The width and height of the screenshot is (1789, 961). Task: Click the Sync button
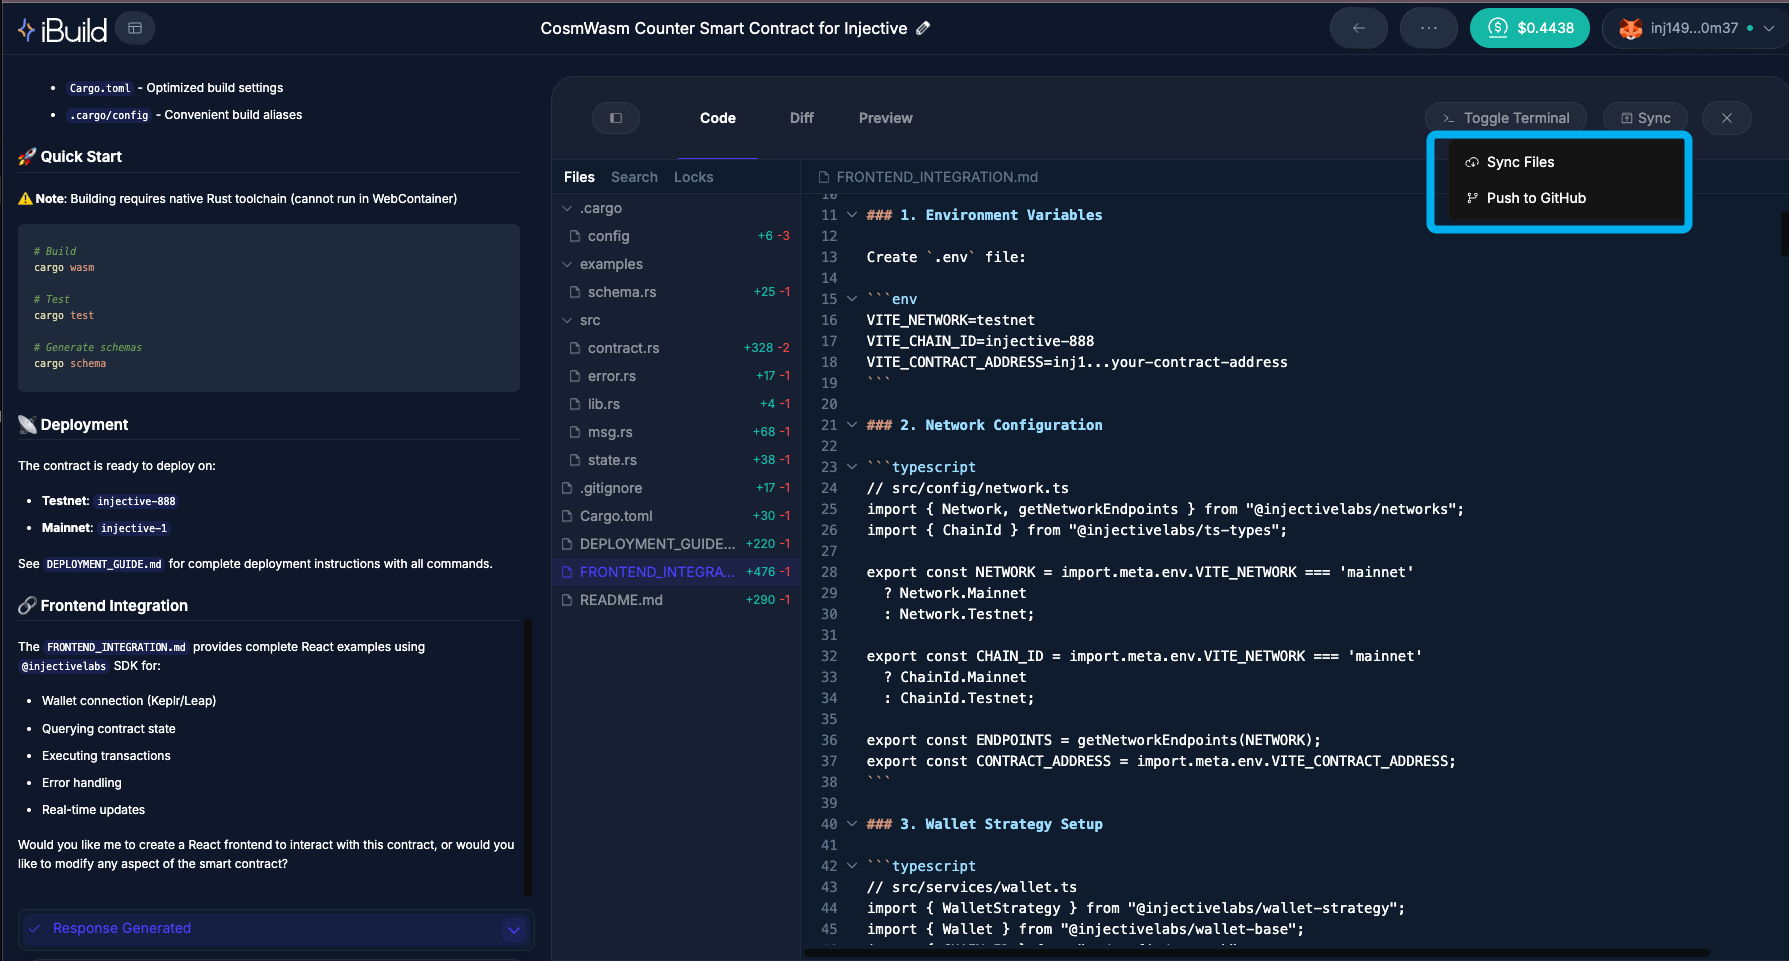tap(1645, 118)
